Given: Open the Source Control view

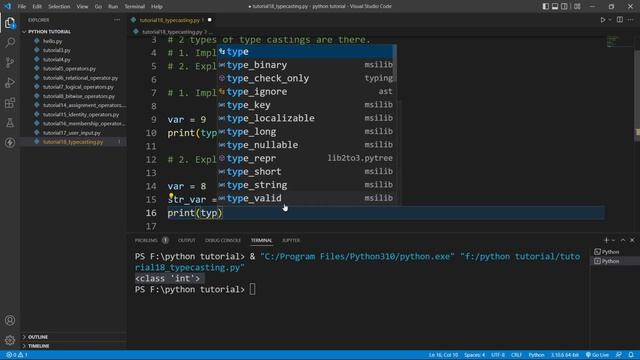Looking at the screenshot, I should click(10, 62).
